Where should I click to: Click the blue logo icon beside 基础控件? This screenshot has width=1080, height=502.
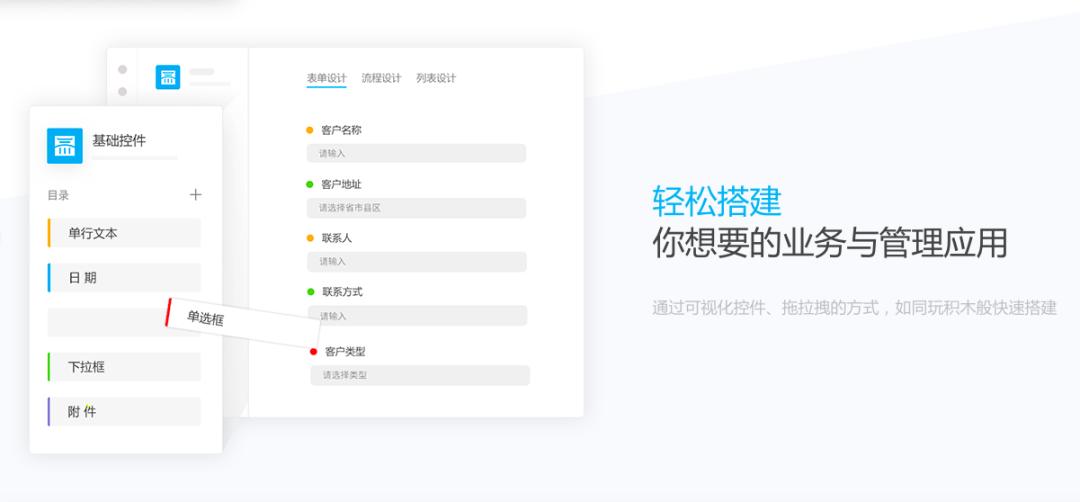pyautogui.click(x=65, y=146)
